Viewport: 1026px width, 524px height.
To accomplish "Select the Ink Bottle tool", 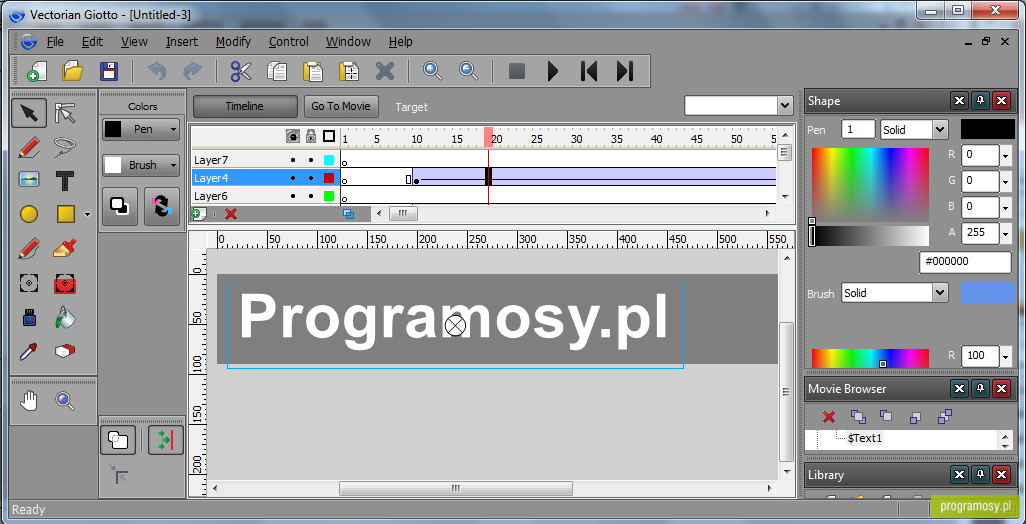I will tap(29, 317).
